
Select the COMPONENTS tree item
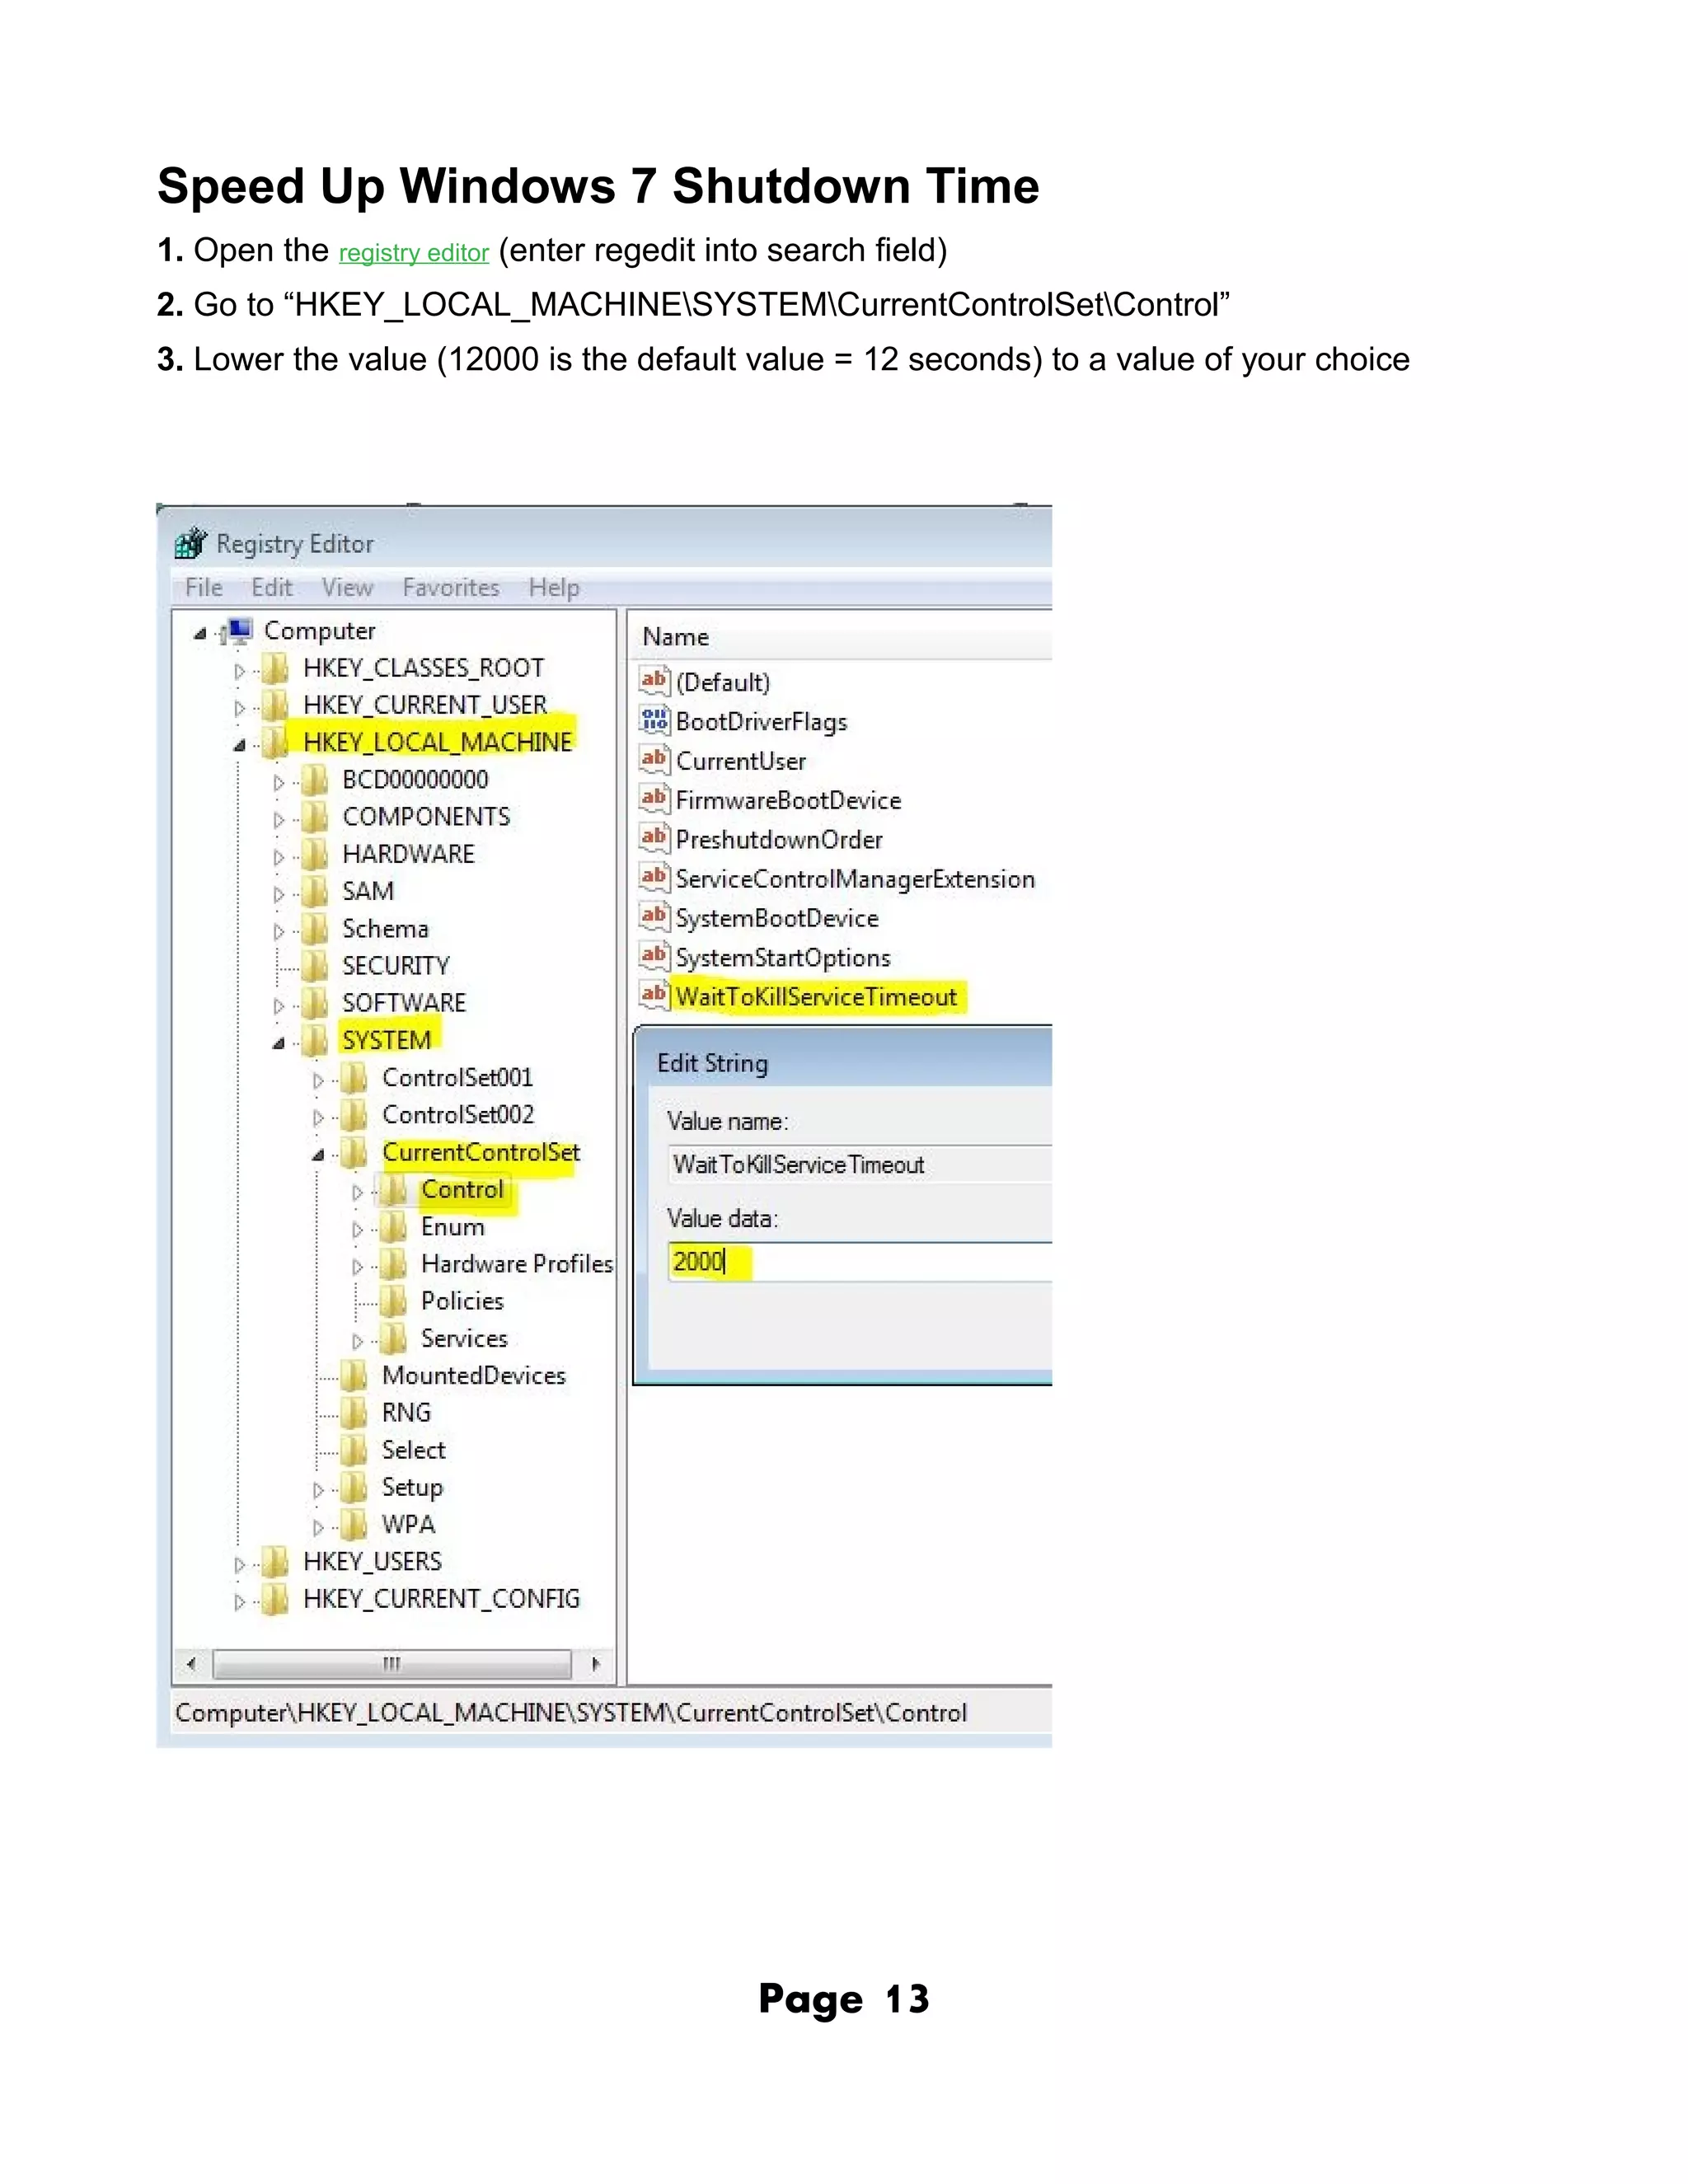(x=426, y=816)
